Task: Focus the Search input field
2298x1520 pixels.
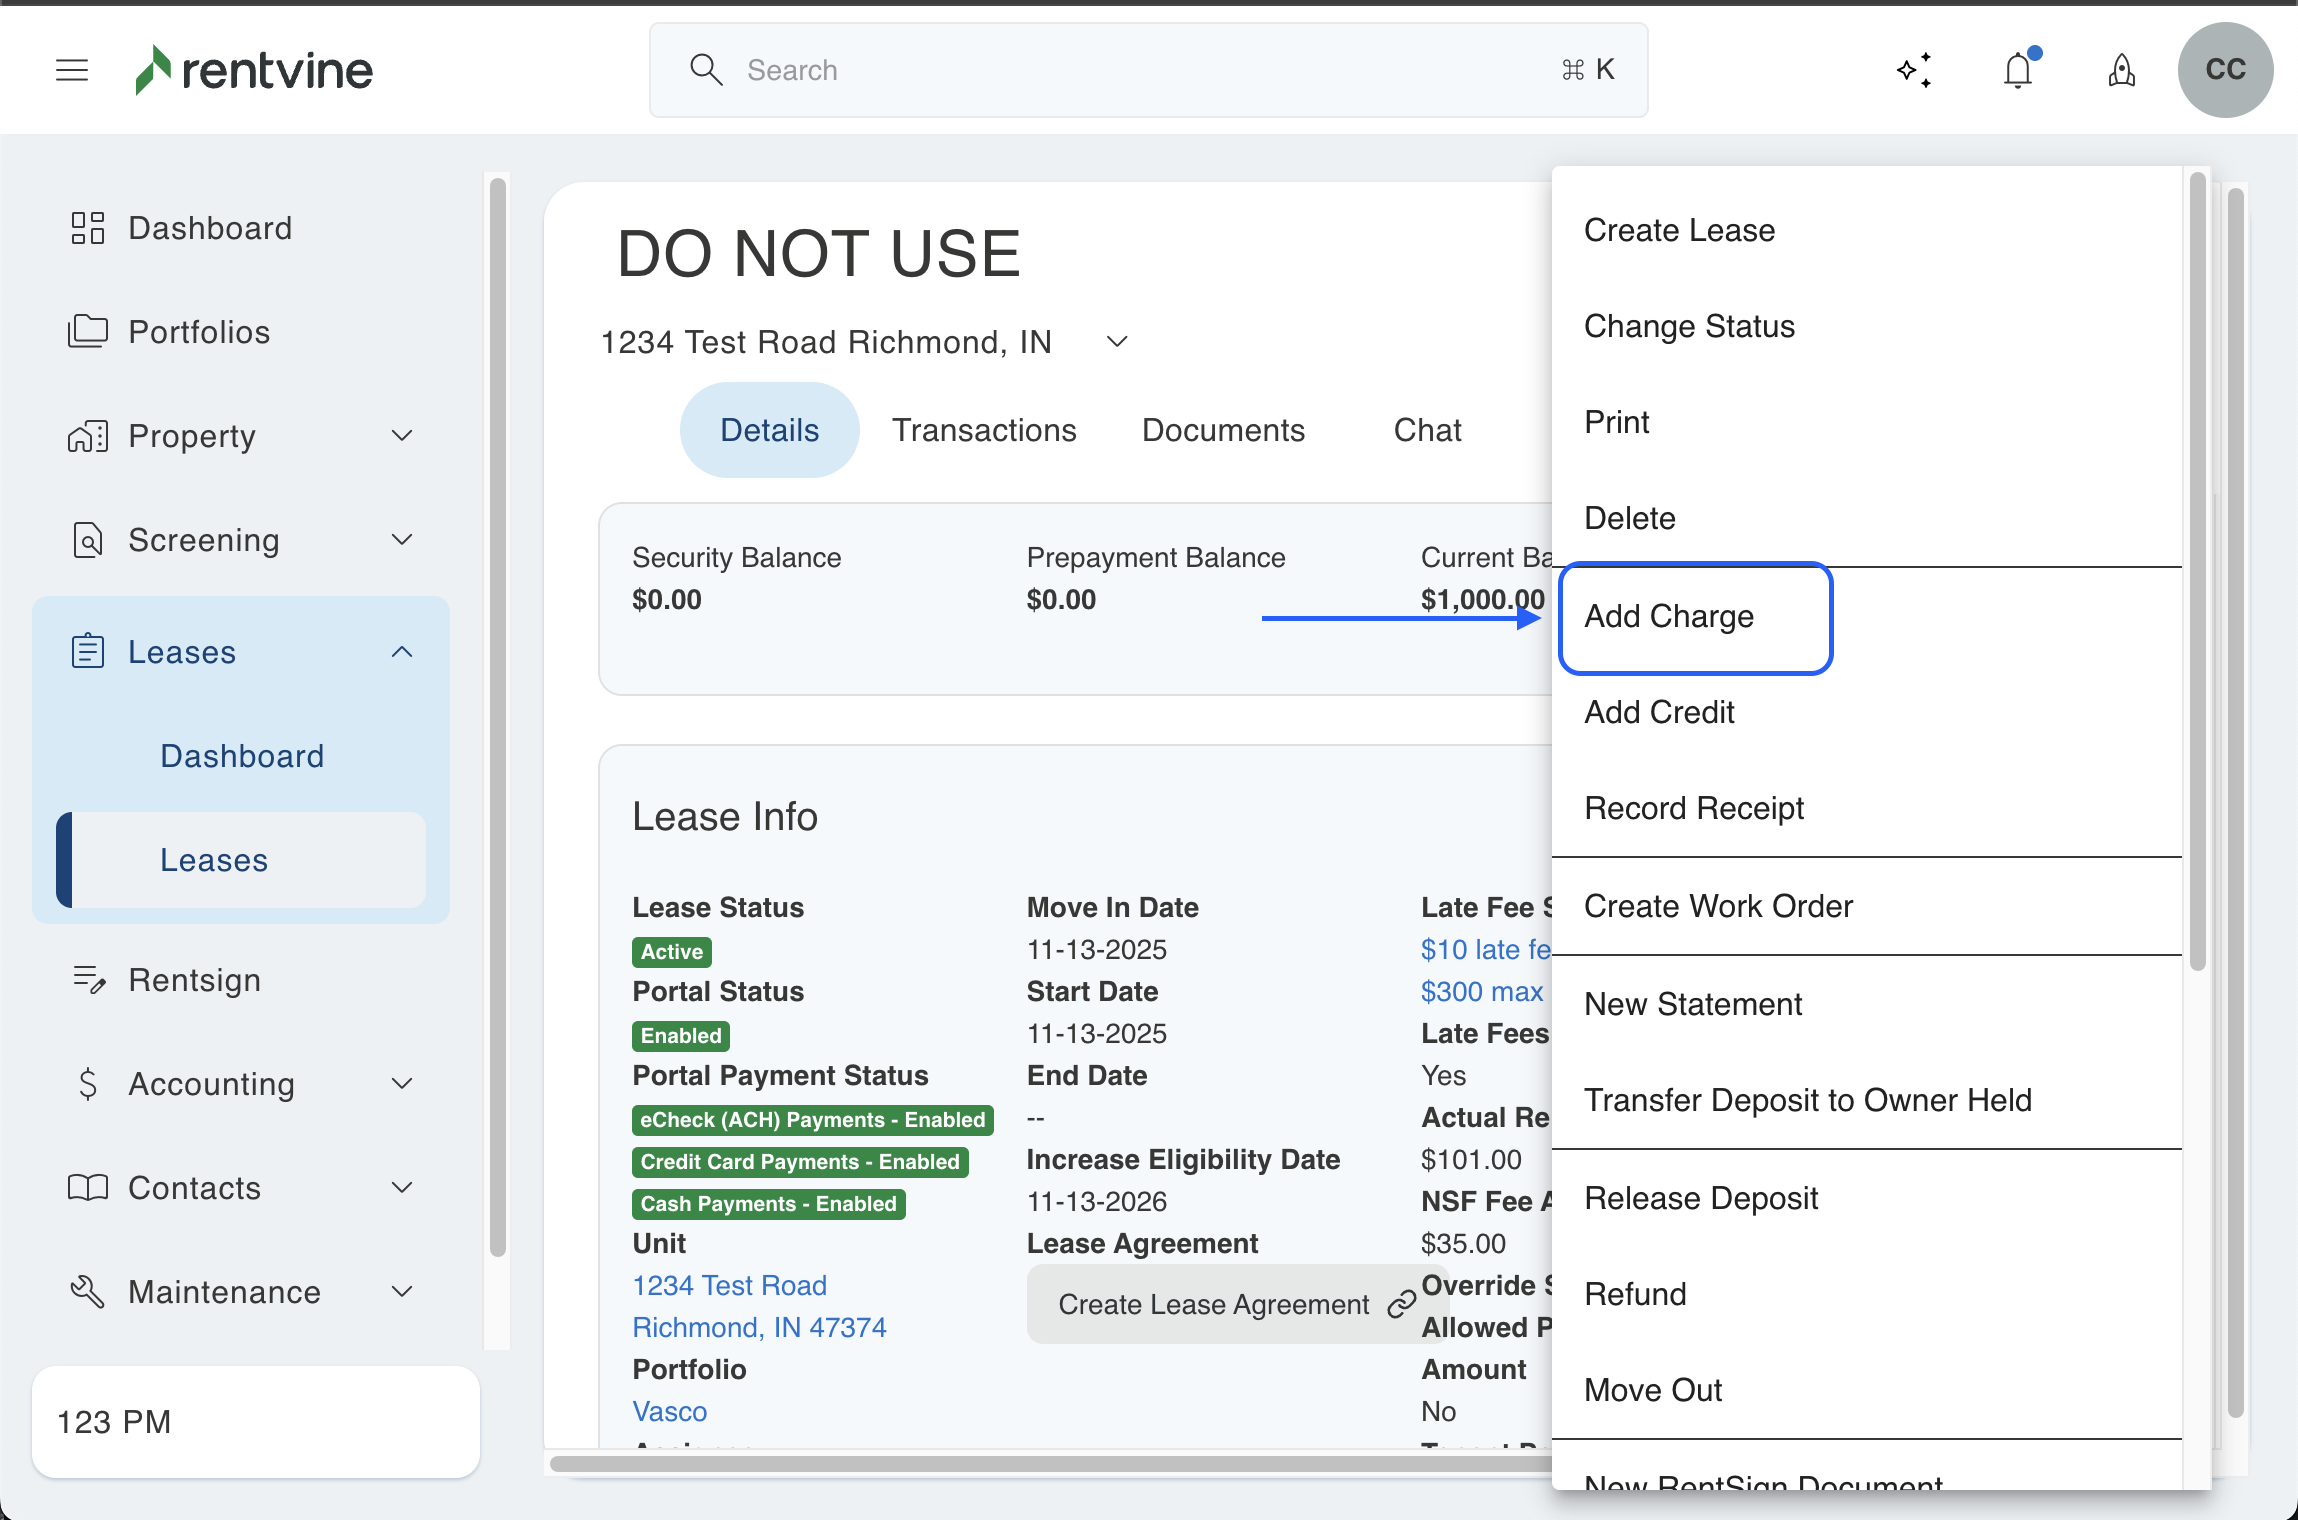Action: click(1148, 70)
